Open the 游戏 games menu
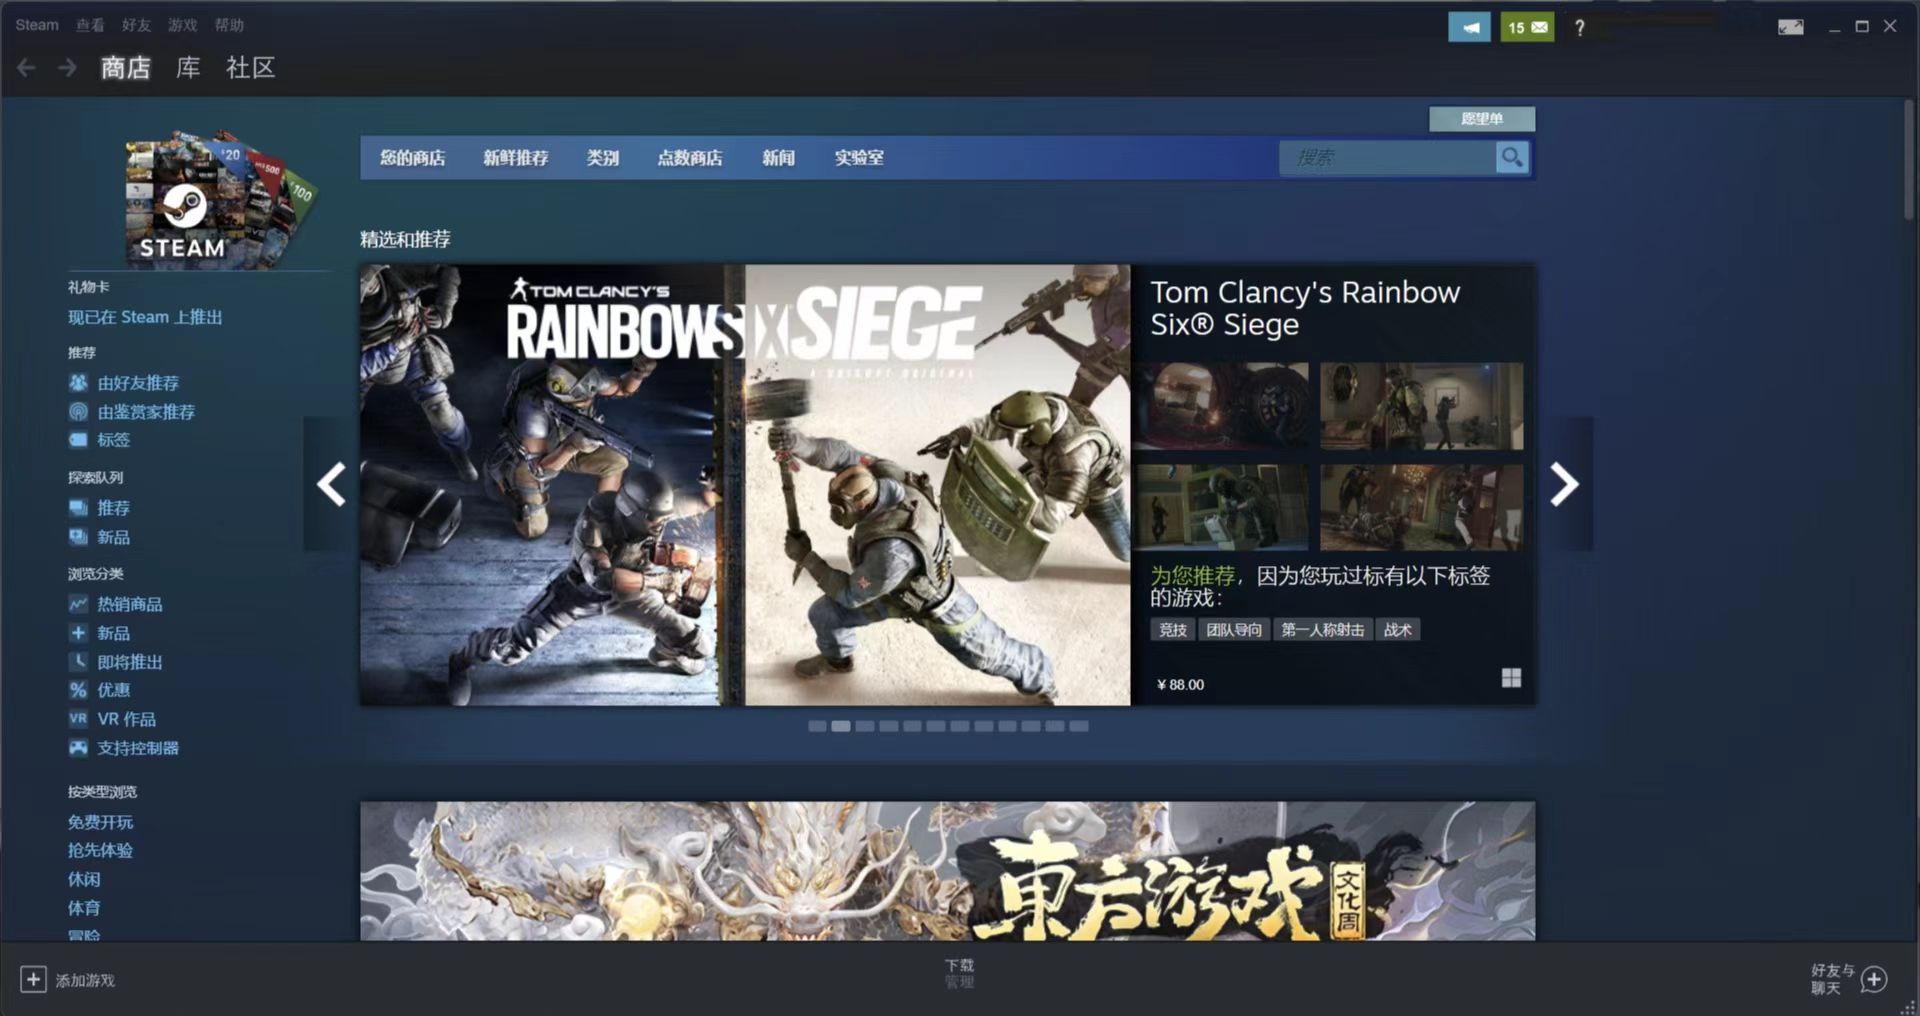This screenshot has height=1016, width=1920. coord(182,25)
